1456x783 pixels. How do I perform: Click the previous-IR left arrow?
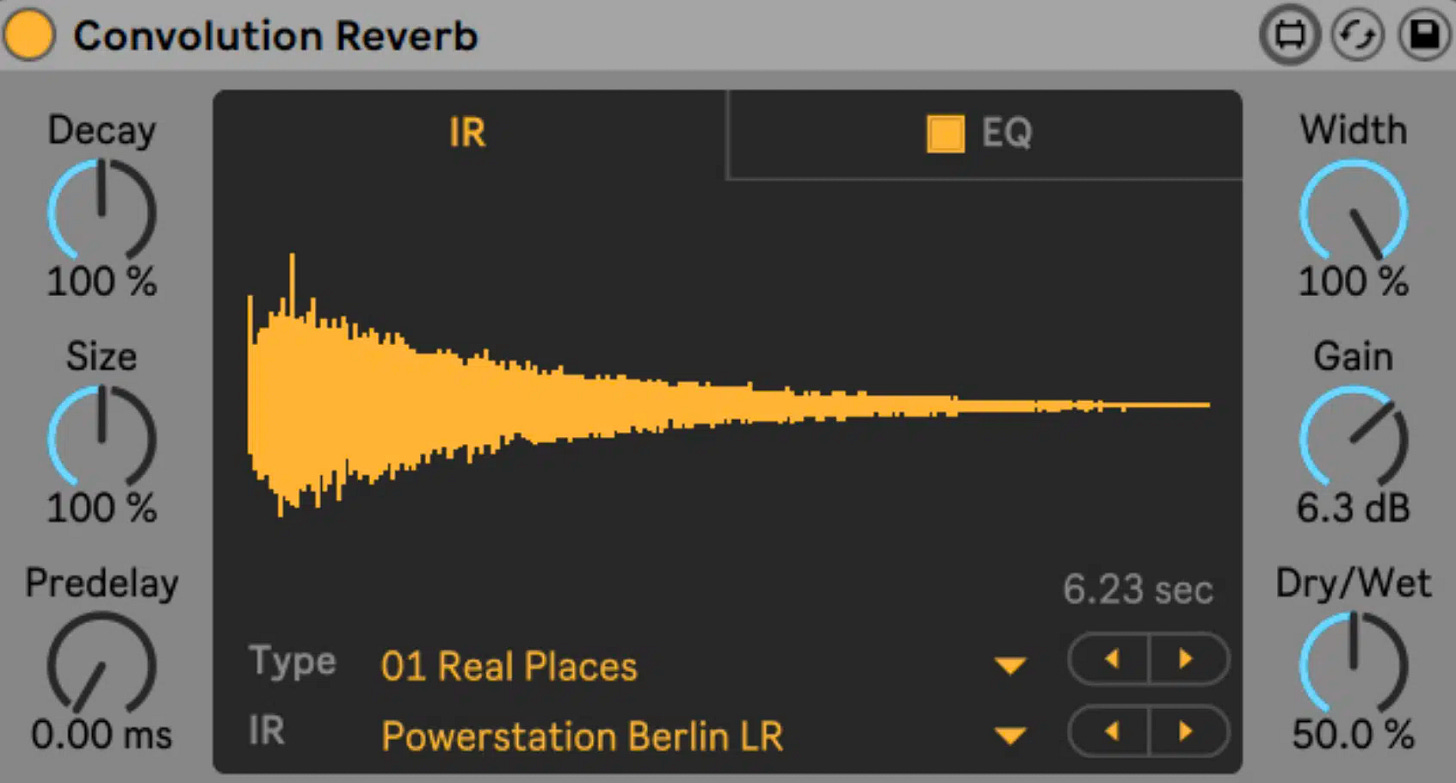[x=1110, y=732]
